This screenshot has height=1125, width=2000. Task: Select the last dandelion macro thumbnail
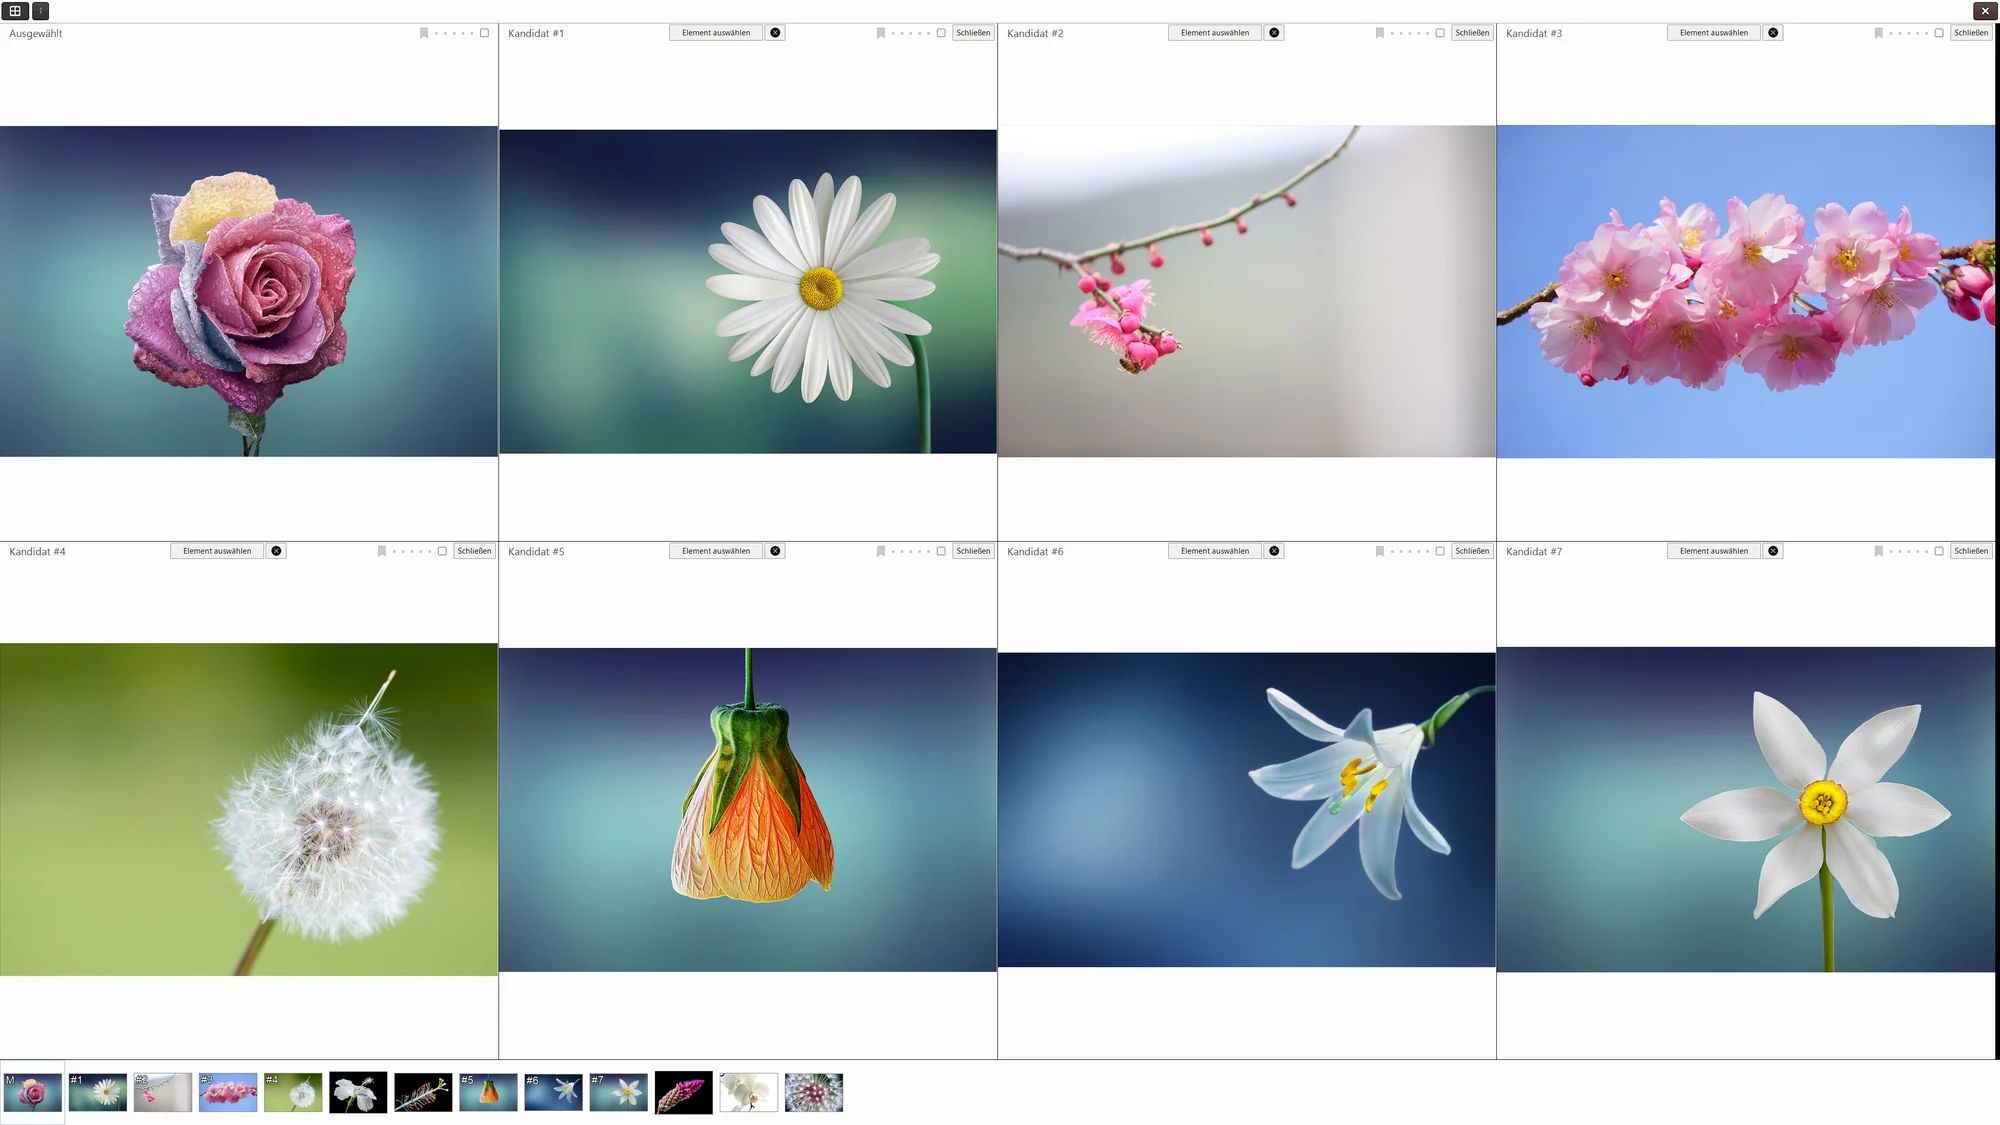pyautogui.click(x=814, y=1093)
